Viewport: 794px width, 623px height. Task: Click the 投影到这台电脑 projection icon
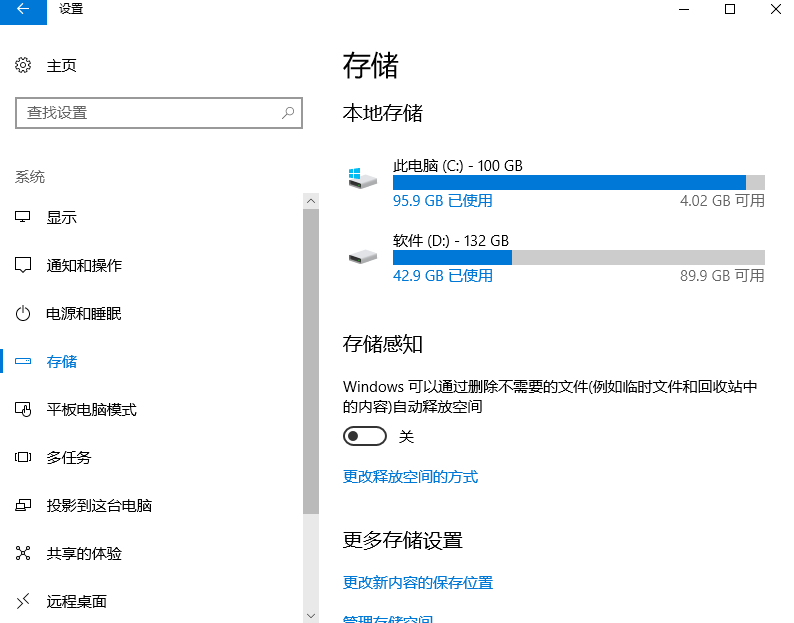tap(23, 505)
